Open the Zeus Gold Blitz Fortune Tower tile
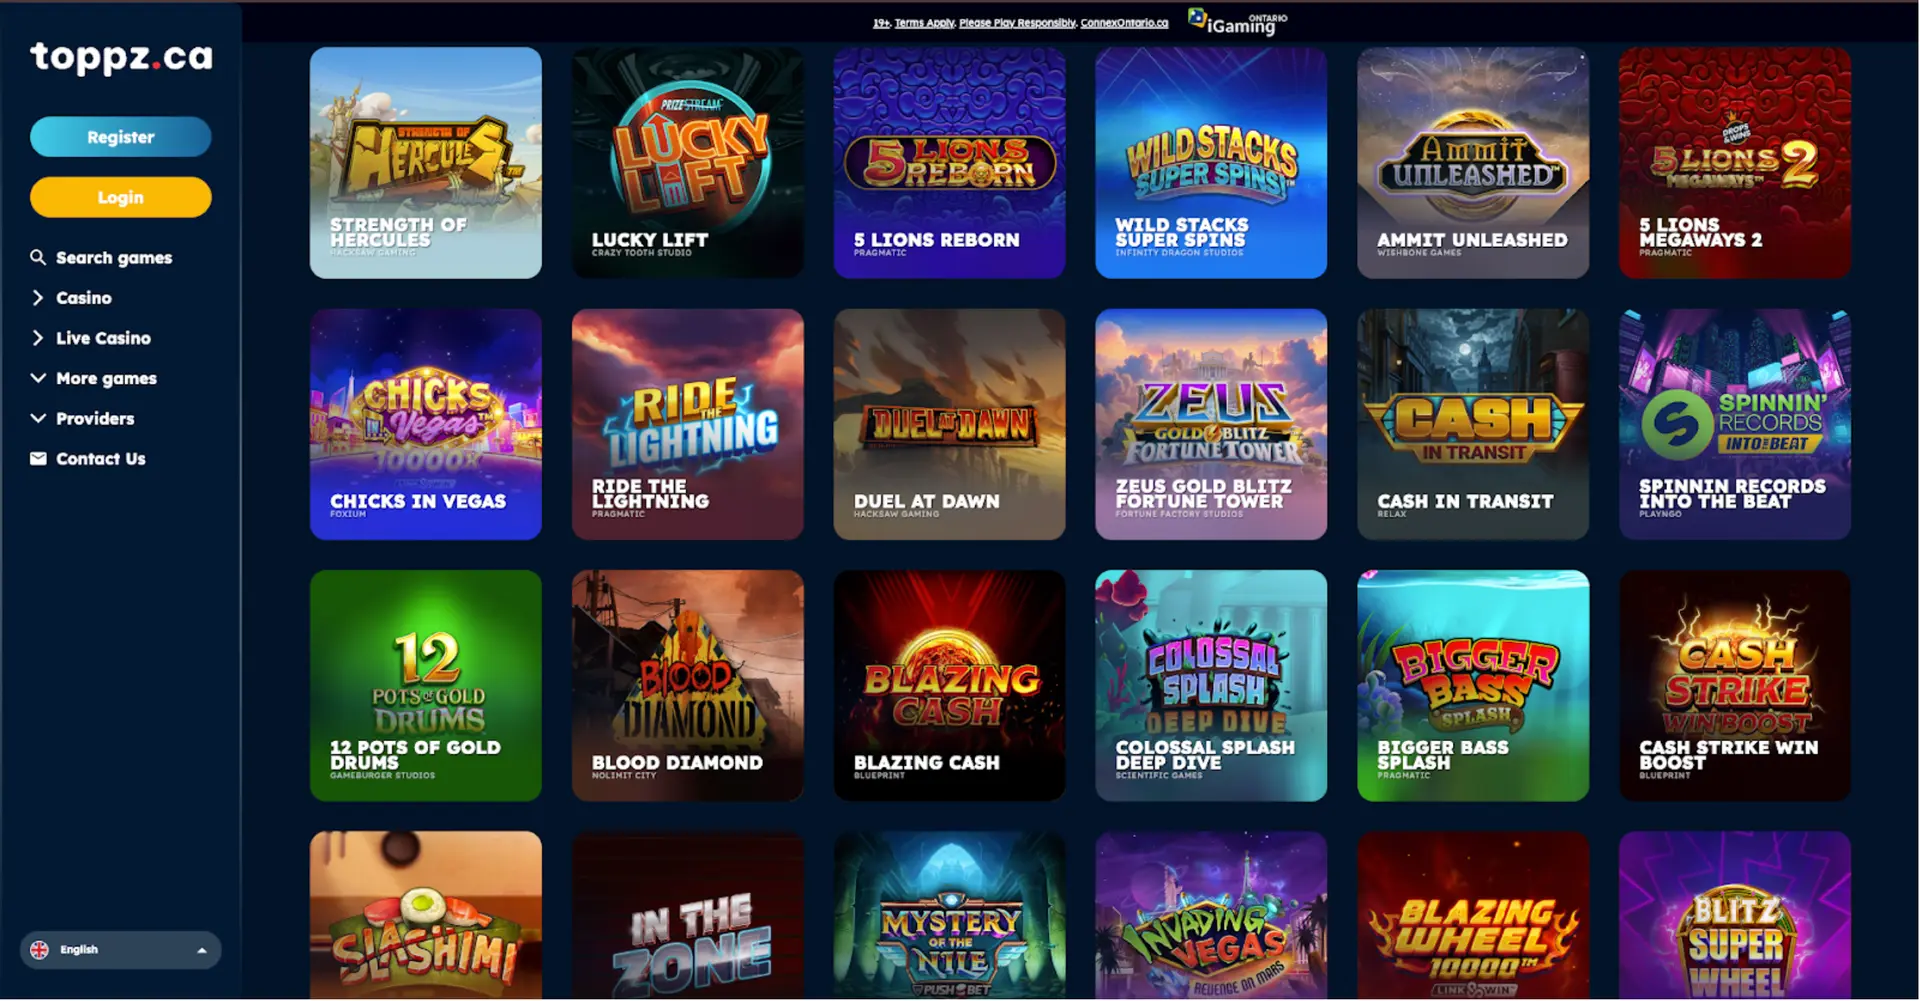This screenshot has width=1920, height=1001. tap(1211, 424)
